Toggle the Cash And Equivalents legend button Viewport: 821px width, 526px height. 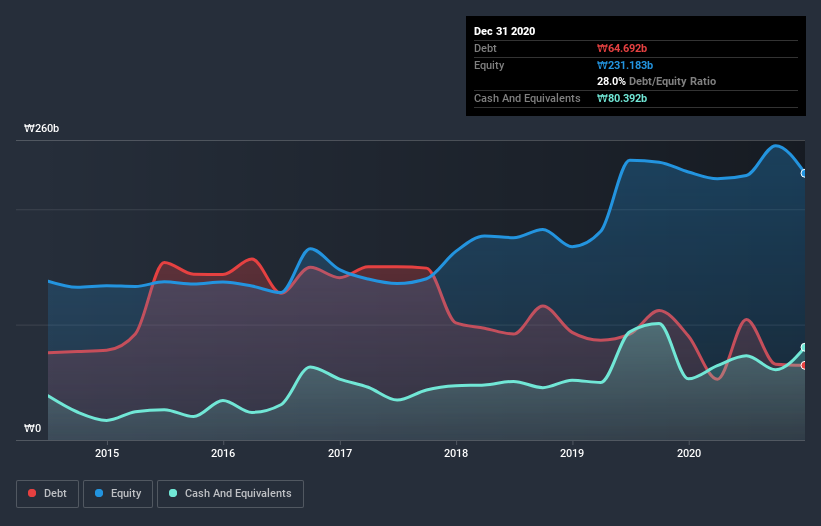[x=230, y=494]
